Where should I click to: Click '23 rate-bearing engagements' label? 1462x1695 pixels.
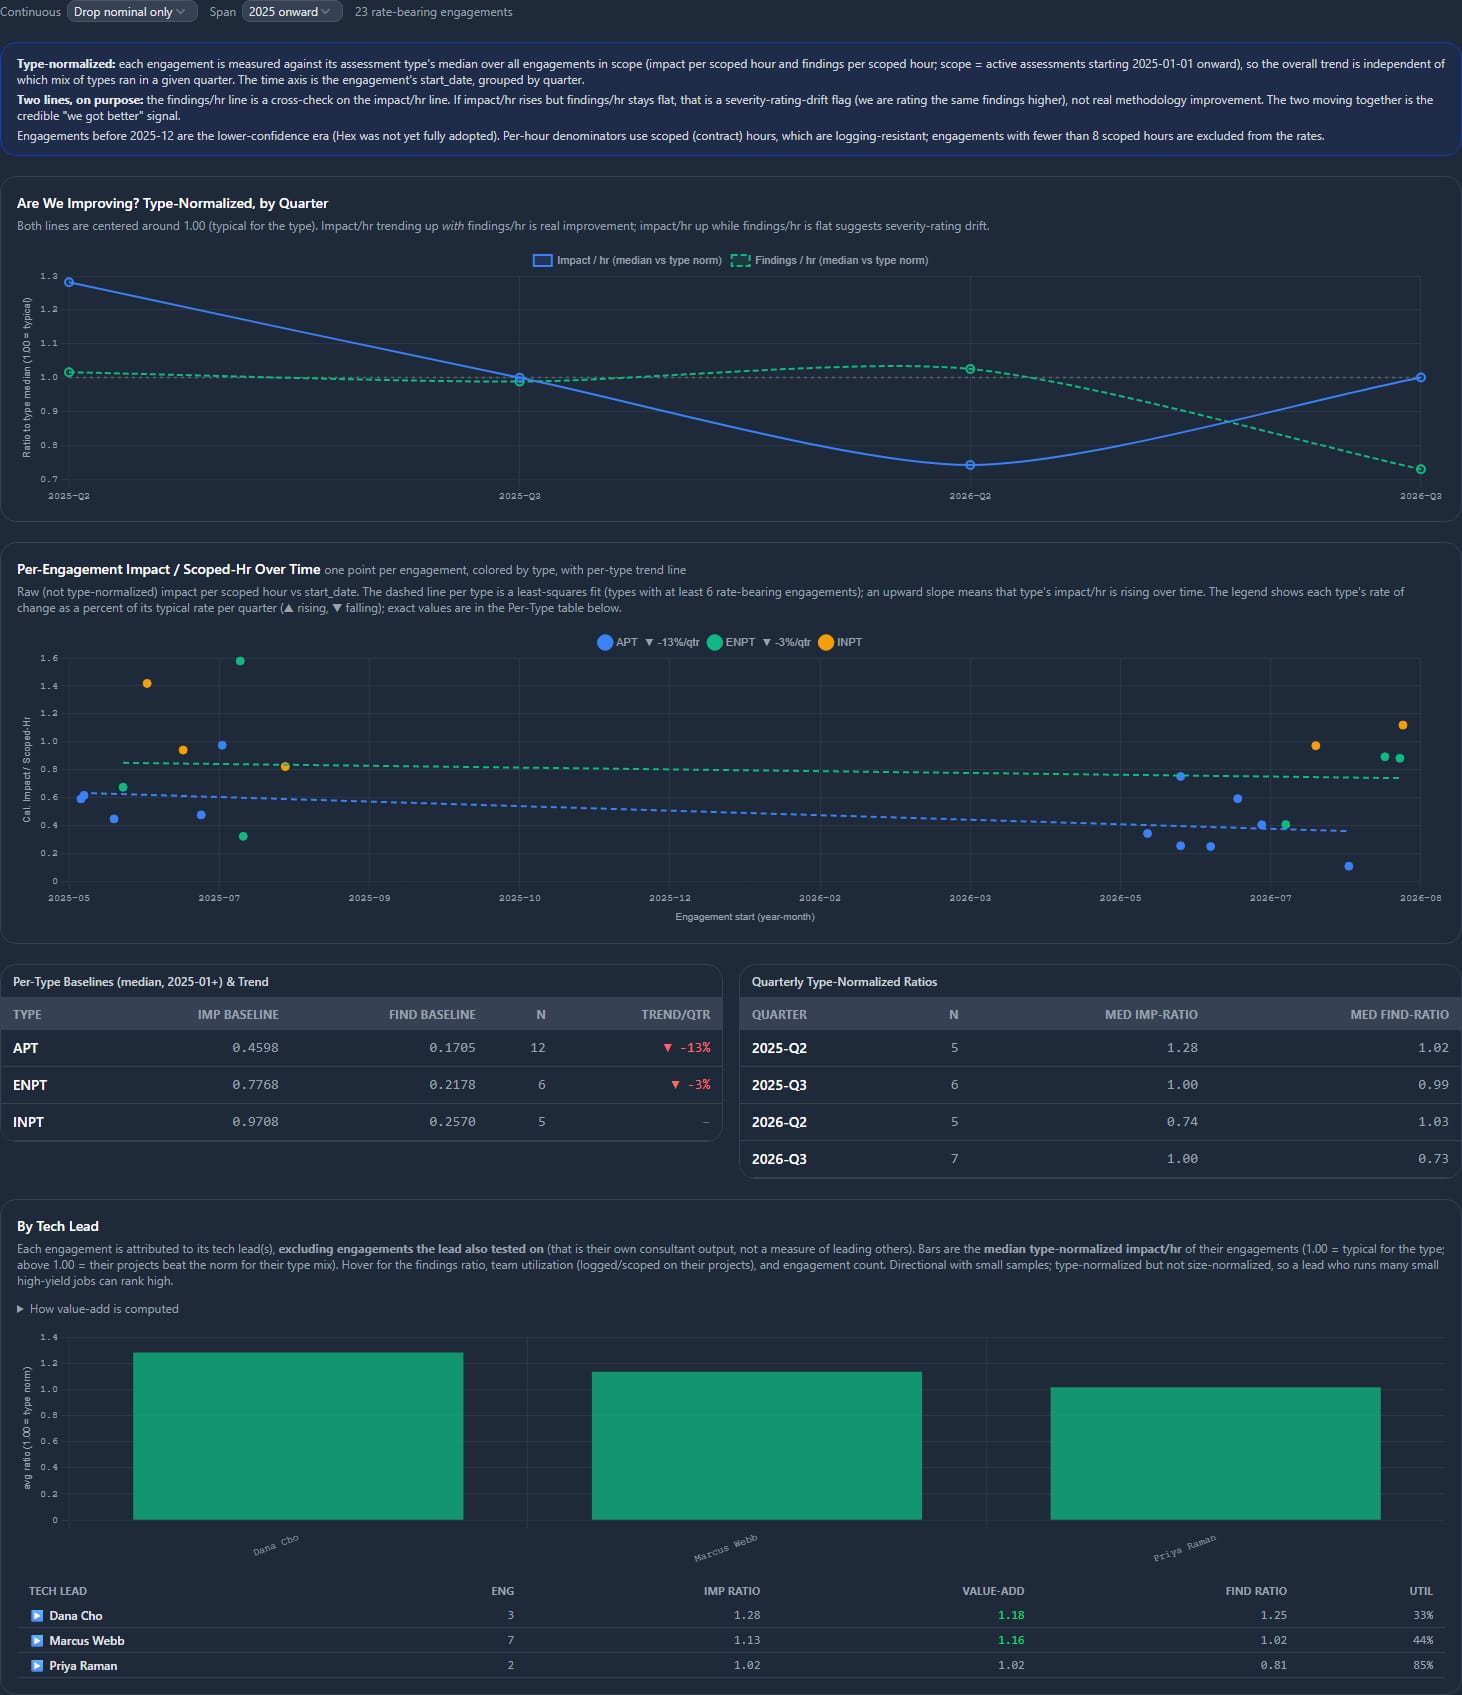pyautogui.click(x=434, y=12)
